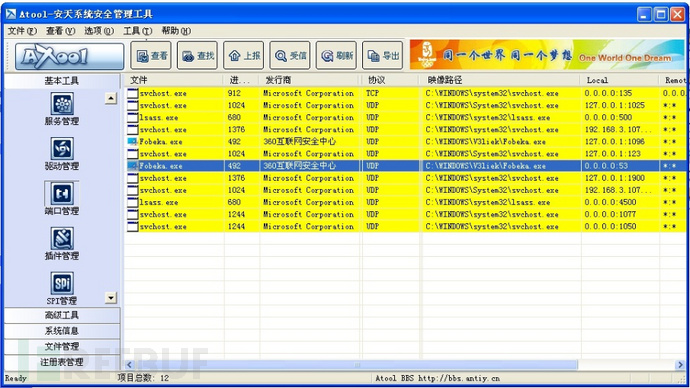Select the svchost.exe row with local 127.0.0.1:1025
The height and width of the screenshot is (388, 690).
(x=405, y=106)
